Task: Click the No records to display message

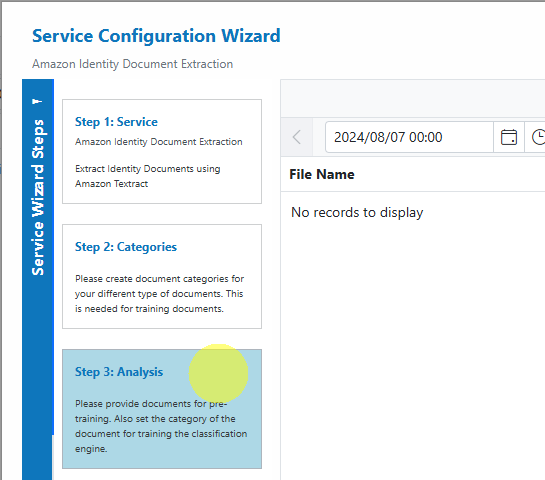Action: pos(357,212)
